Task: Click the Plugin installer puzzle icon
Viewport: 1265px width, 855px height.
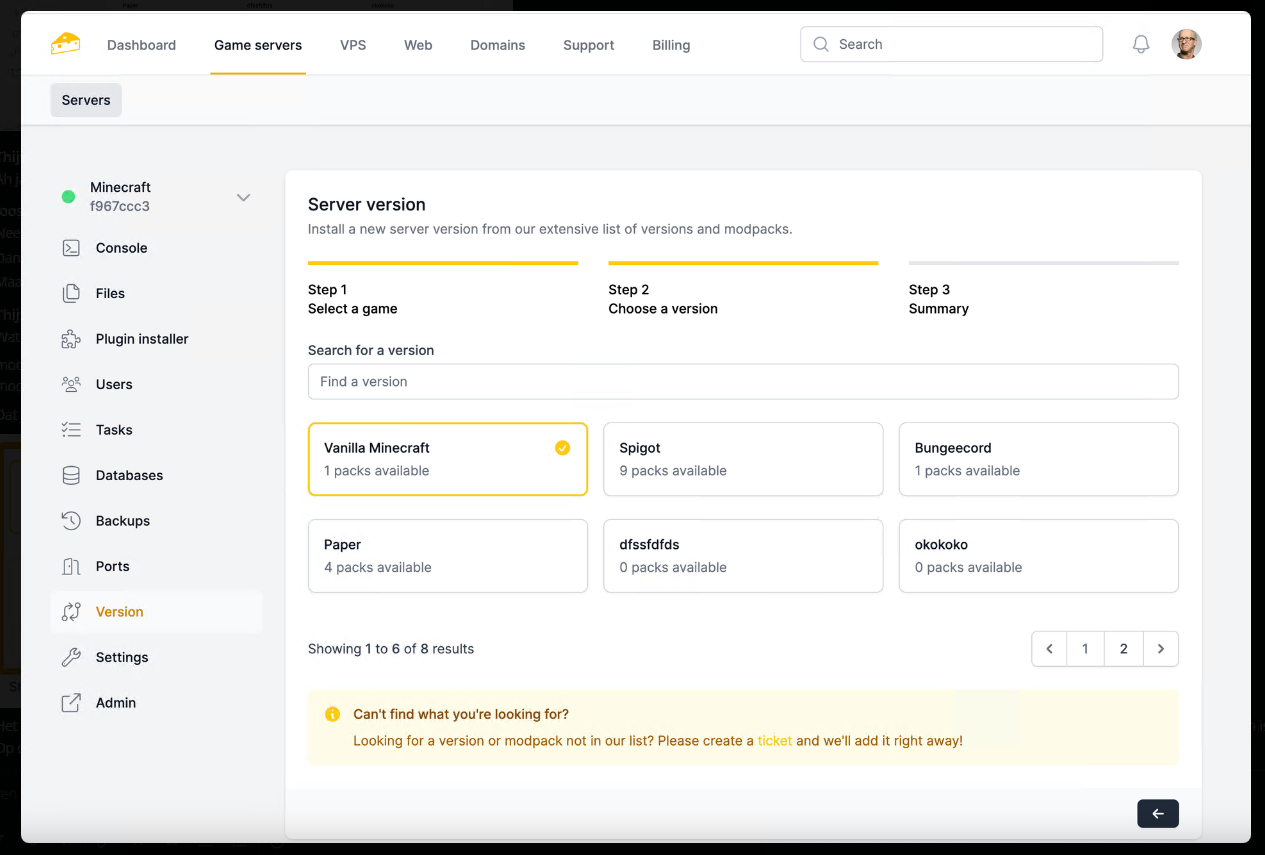Action: 71,339
